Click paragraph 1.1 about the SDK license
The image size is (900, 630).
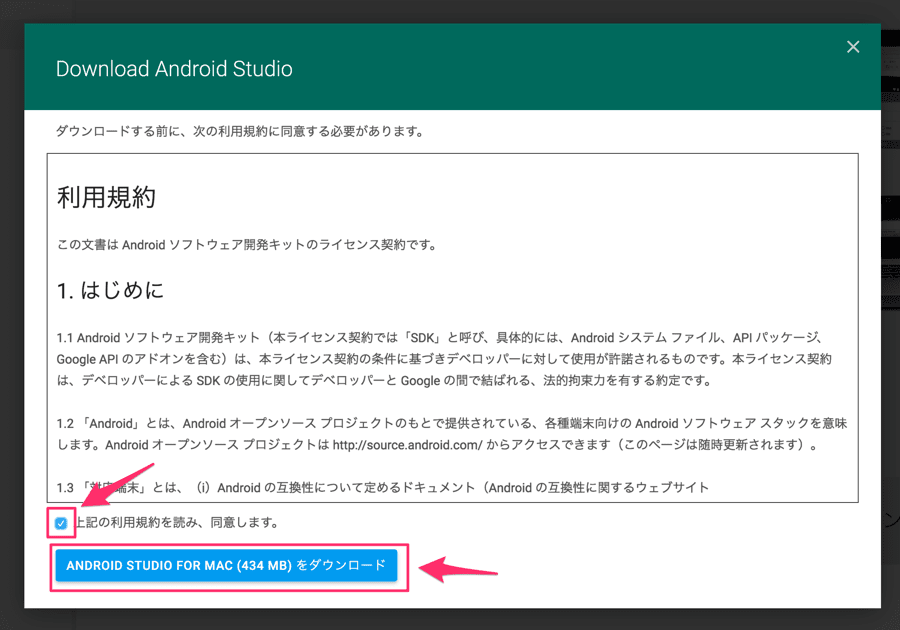tap(444, 359)
